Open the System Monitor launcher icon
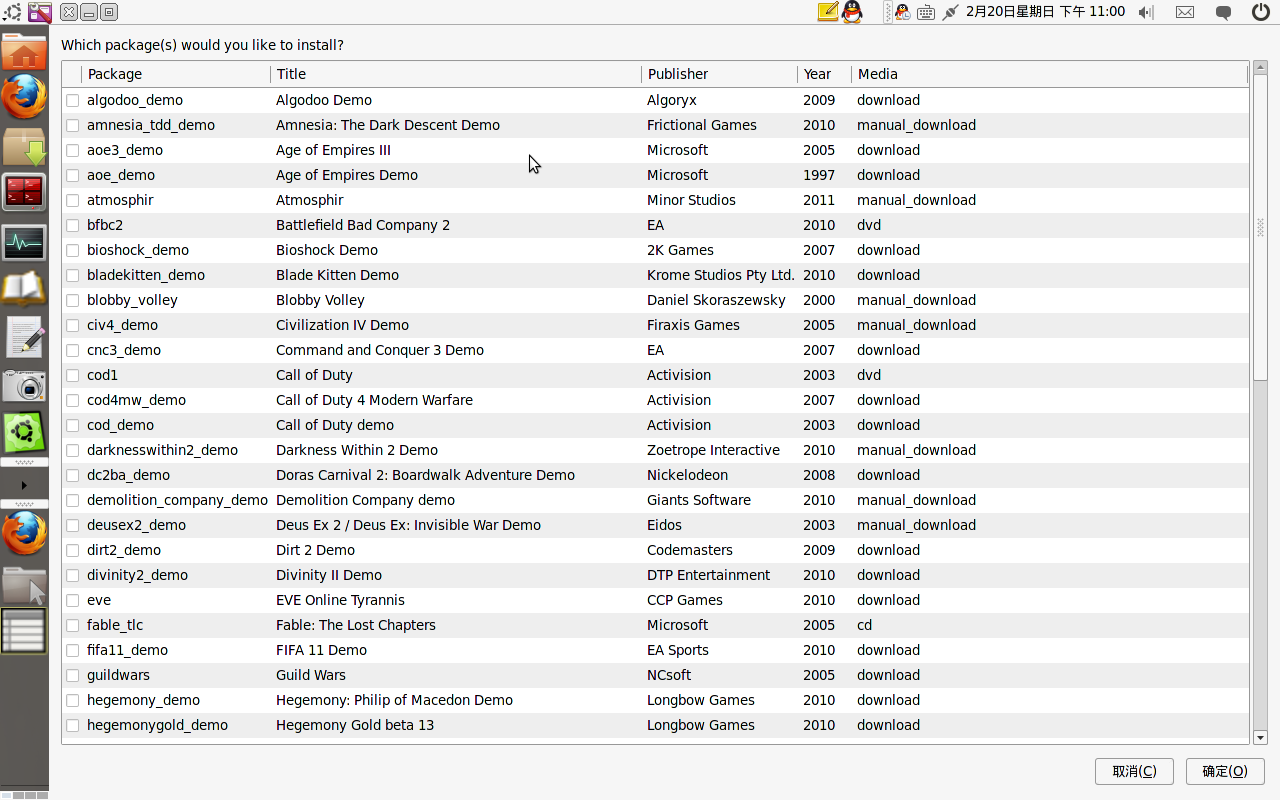 point(24,242)
